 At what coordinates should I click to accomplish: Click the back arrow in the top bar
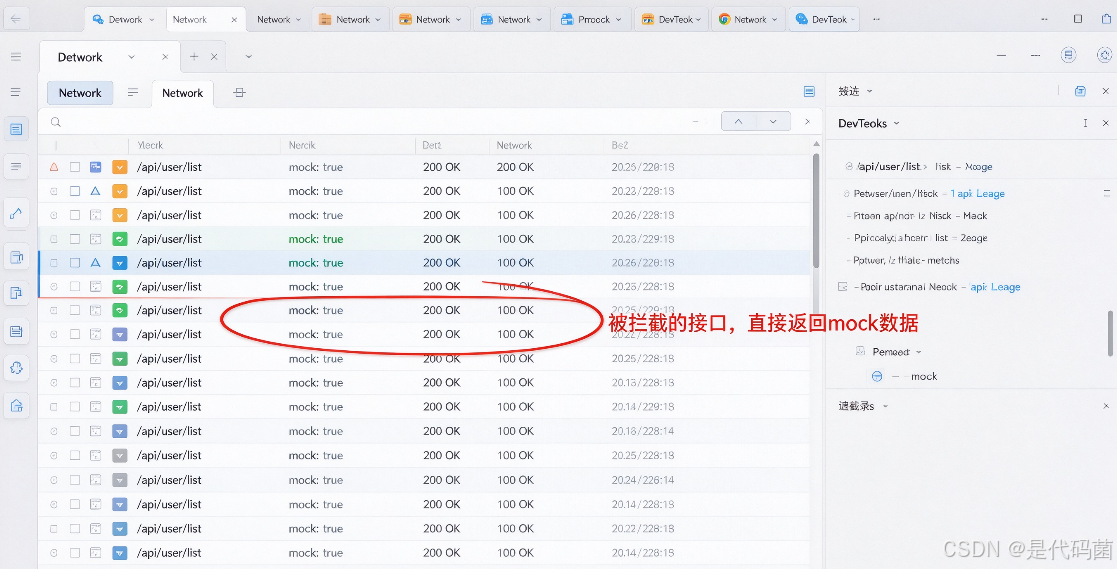(x=16, y=19)
